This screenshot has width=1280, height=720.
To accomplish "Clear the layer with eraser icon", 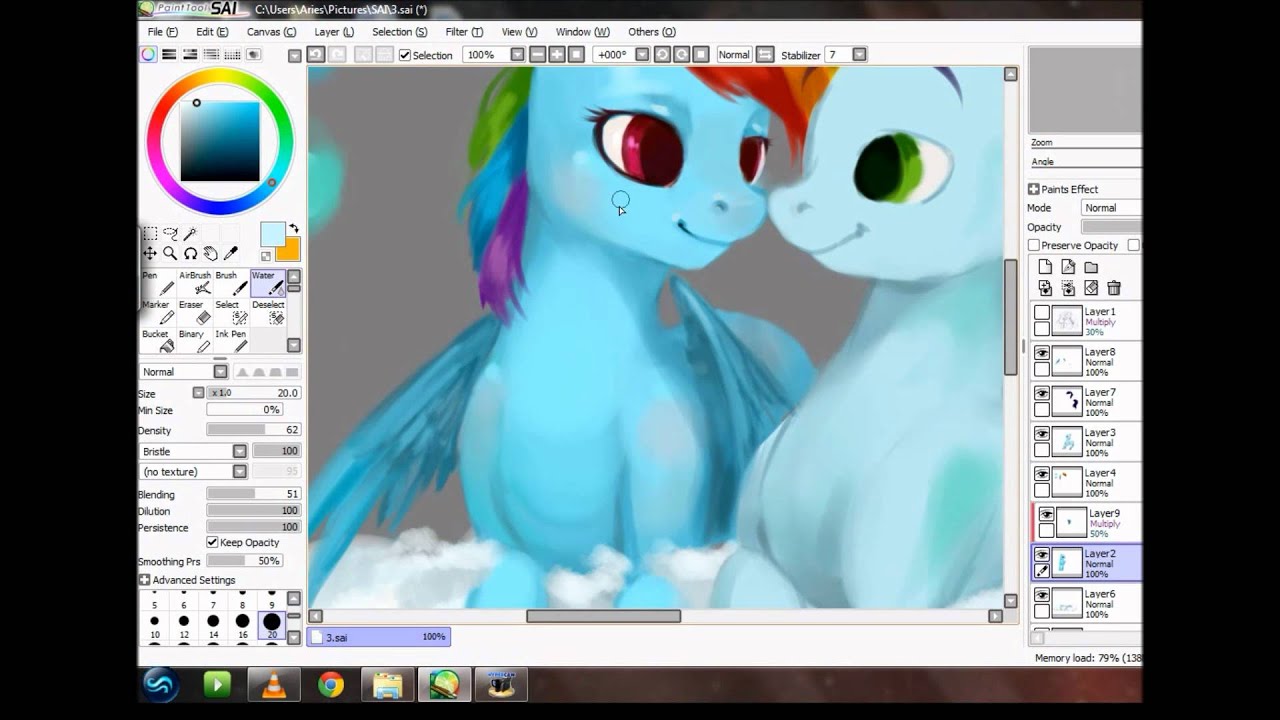I will (x=1091, y=288).
